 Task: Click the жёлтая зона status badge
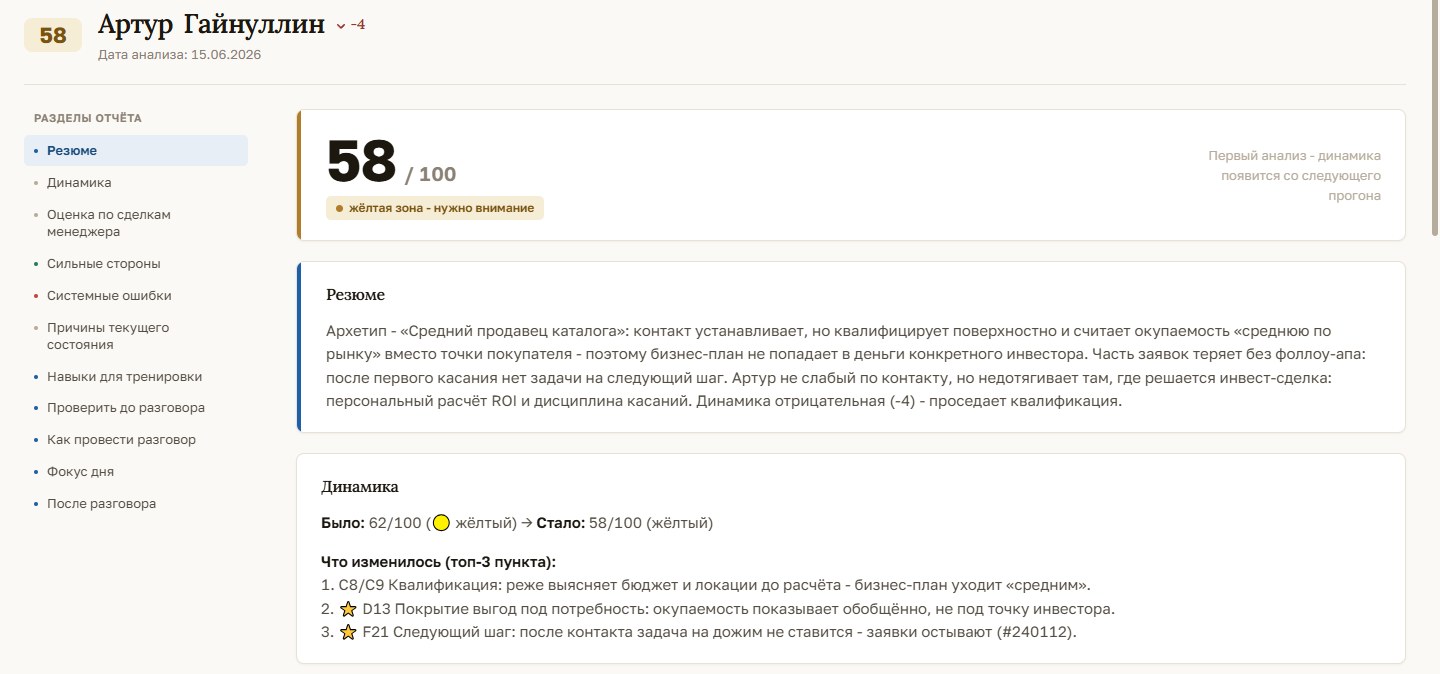coord(435,208)
